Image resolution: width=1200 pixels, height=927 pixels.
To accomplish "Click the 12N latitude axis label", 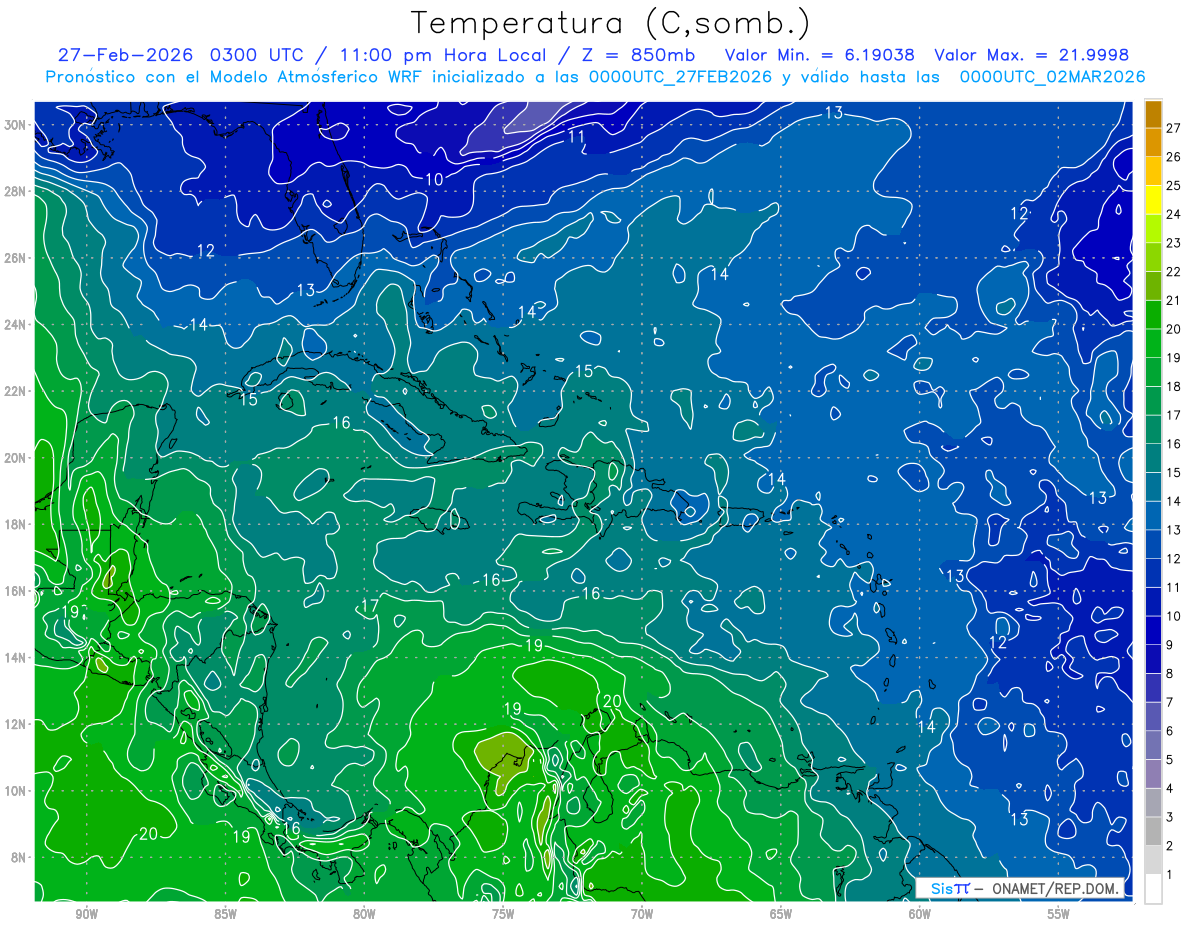I will [17, 723].
